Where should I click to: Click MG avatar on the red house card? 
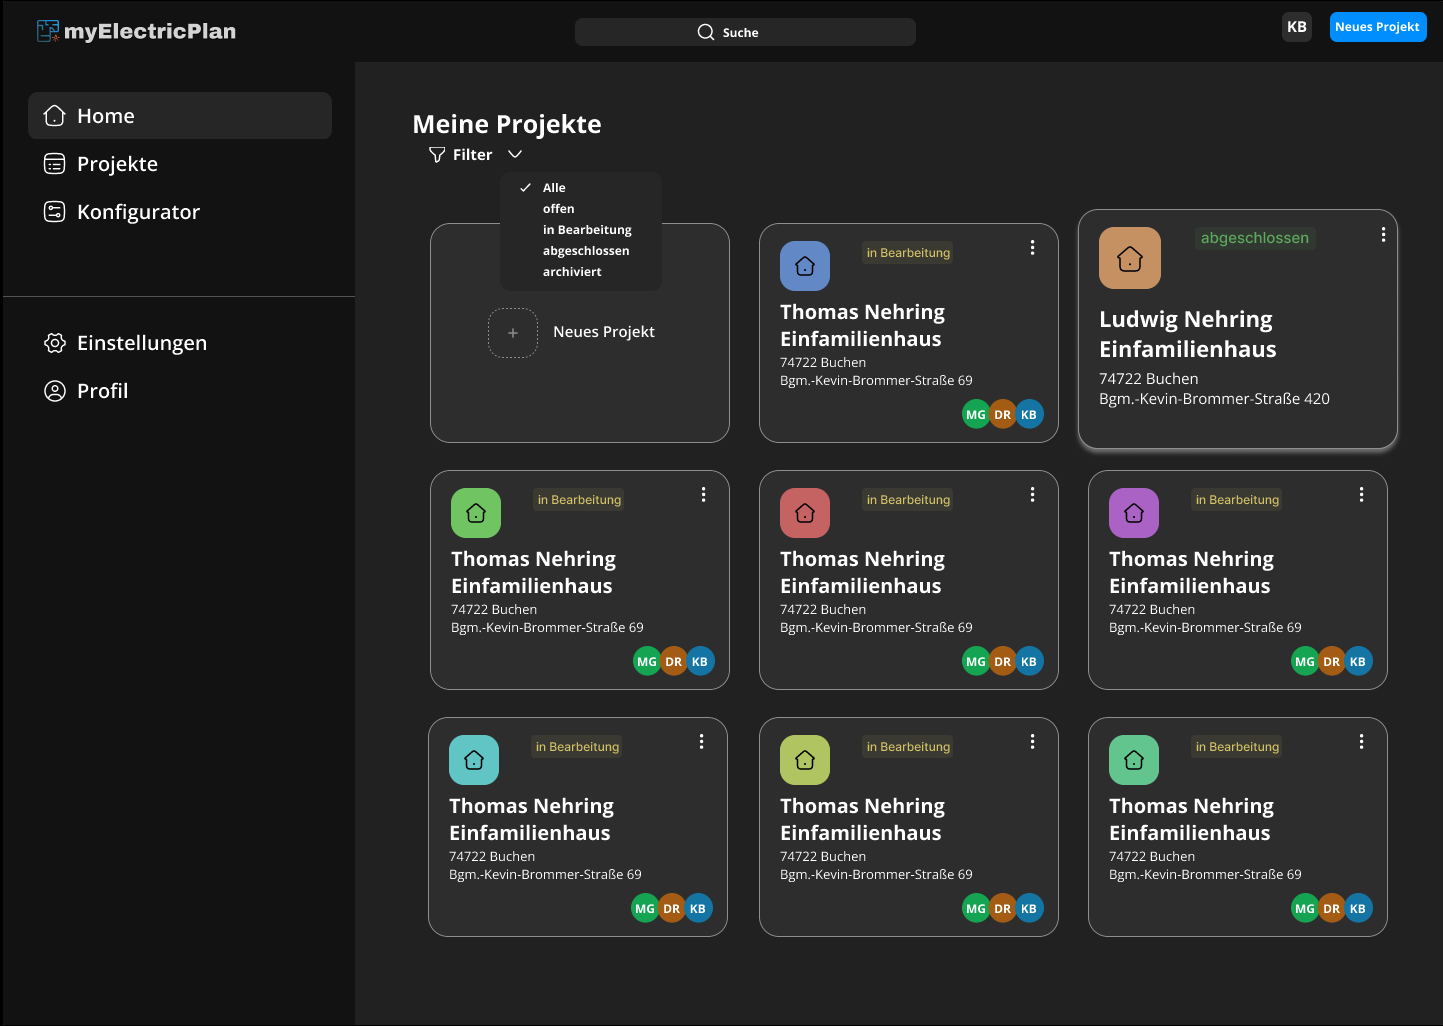pos(976,661)
